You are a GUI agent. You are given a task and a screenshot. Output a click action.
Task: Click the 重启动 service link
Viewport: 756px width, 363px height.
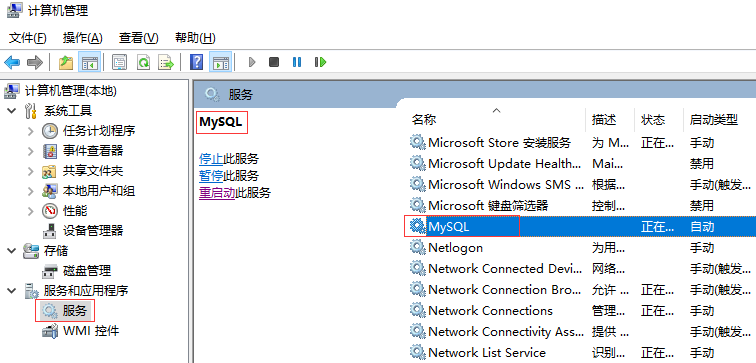pyautogui.click(x=217, y=193)
